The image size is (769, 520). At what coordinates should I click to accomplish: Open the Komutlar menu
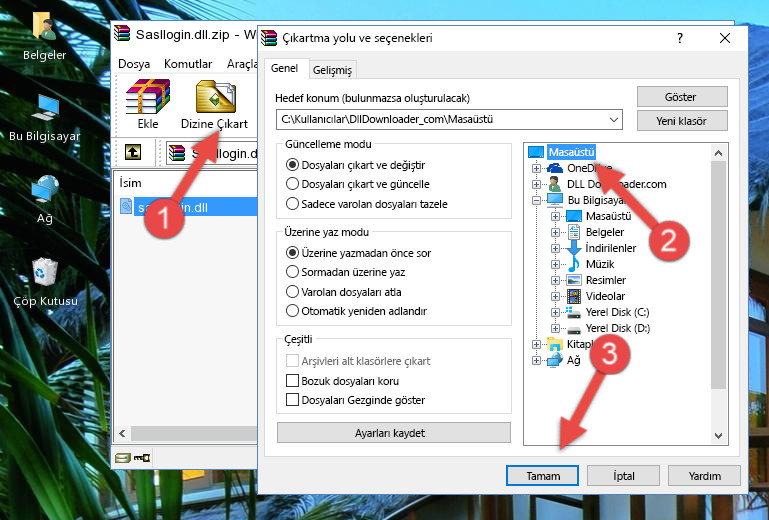coord(188,63)
